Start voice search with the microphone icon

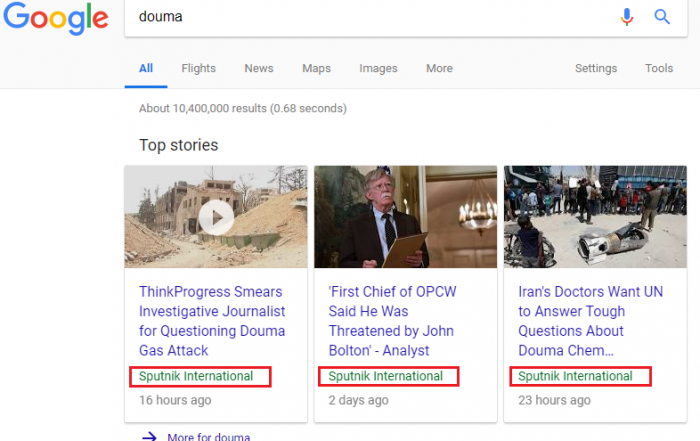click(x=627, y=17)
